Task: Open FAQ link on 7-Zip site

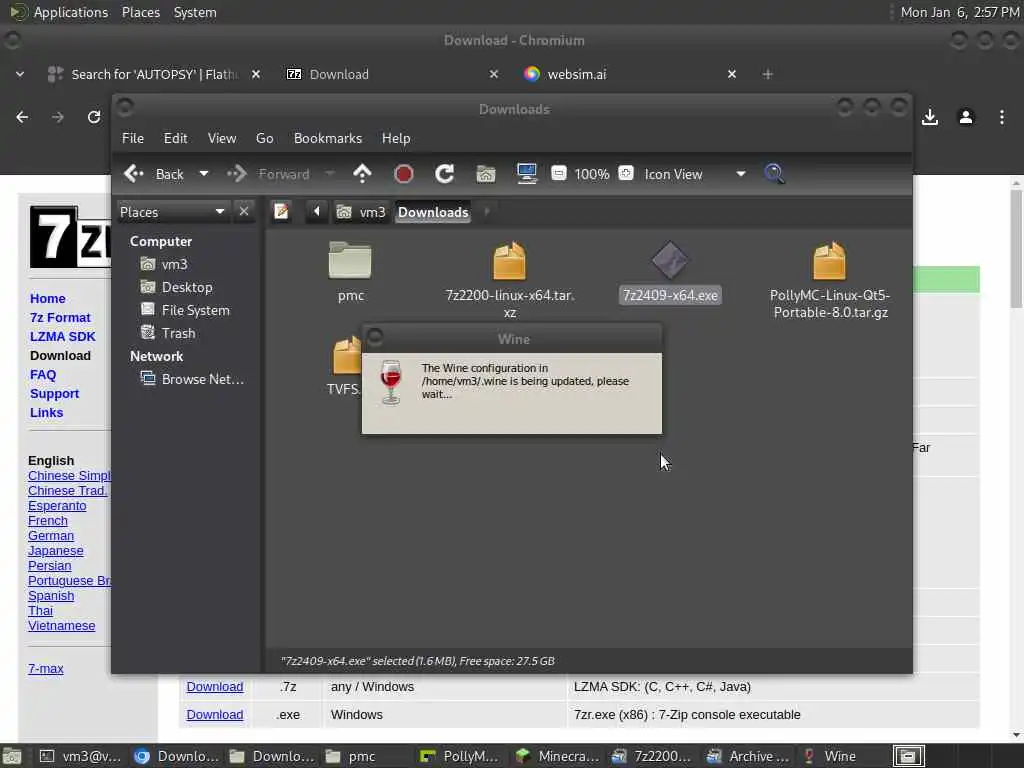Action: (x=43, y=375)
